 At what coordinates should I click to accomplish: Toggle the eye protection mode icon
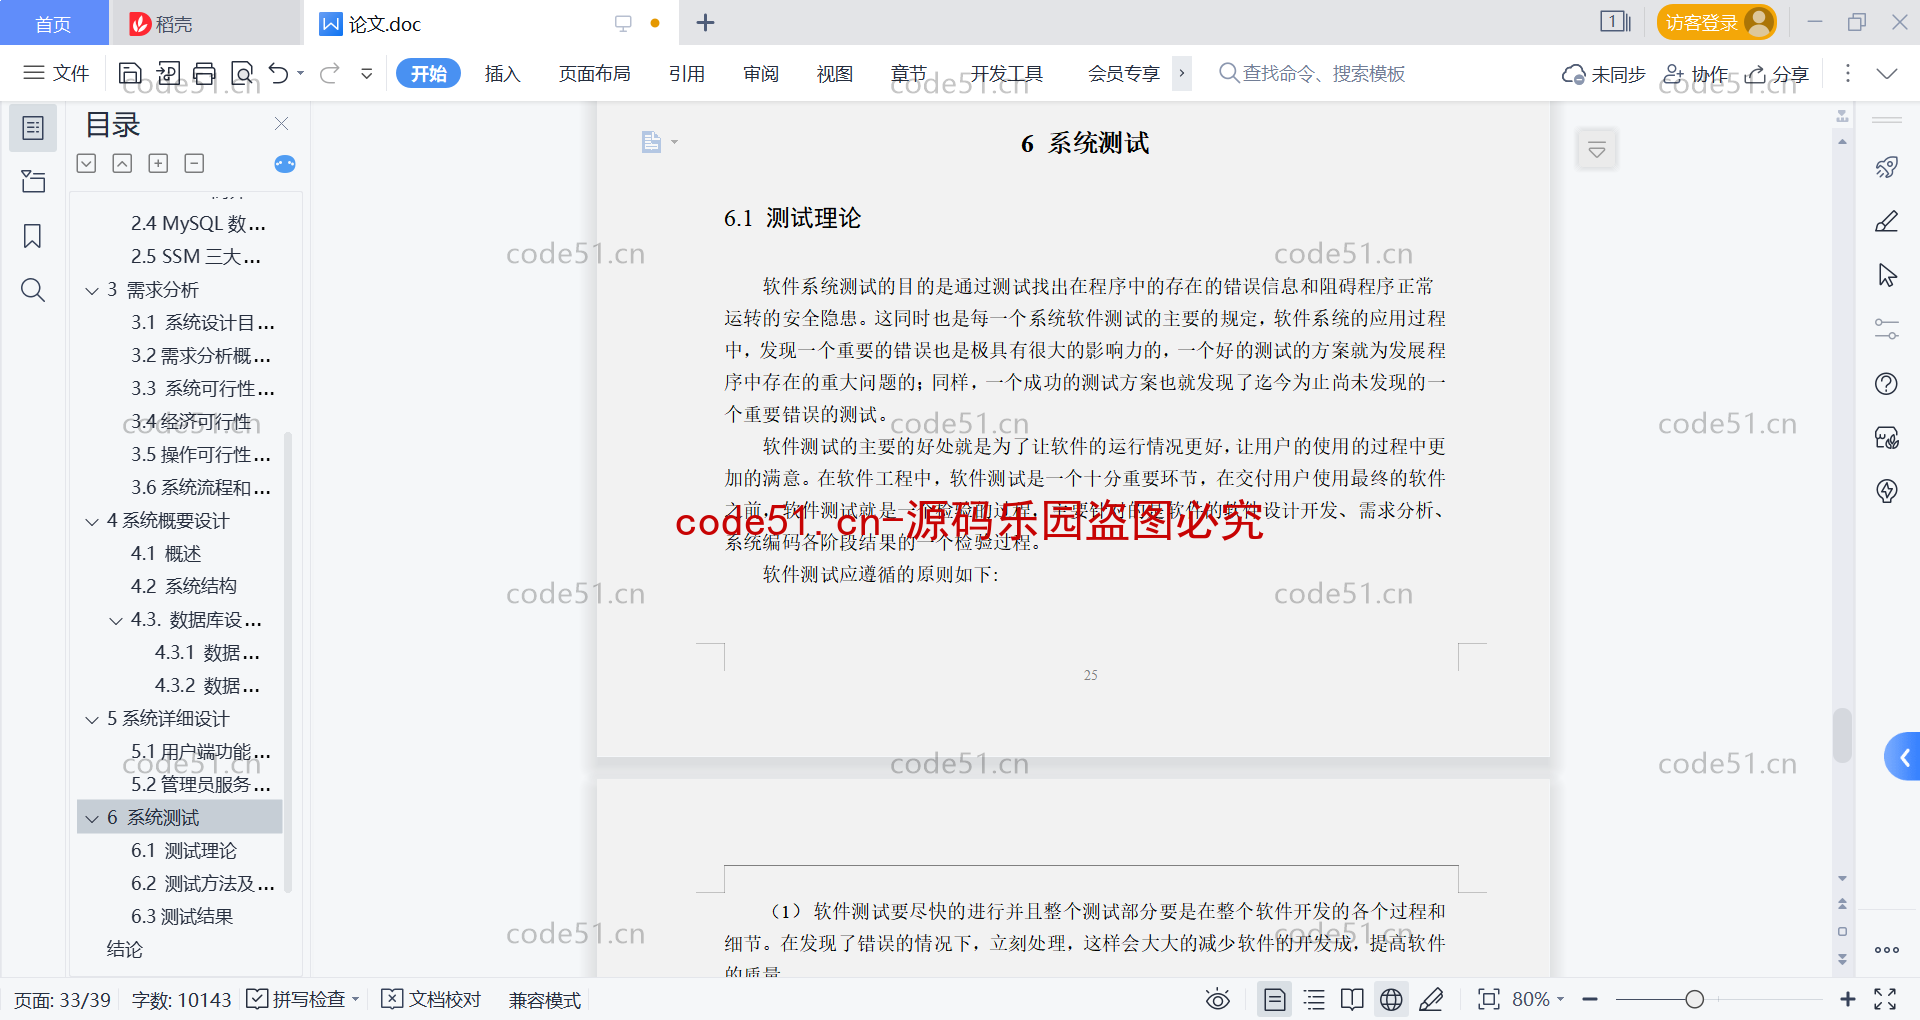click(1218, 999)
